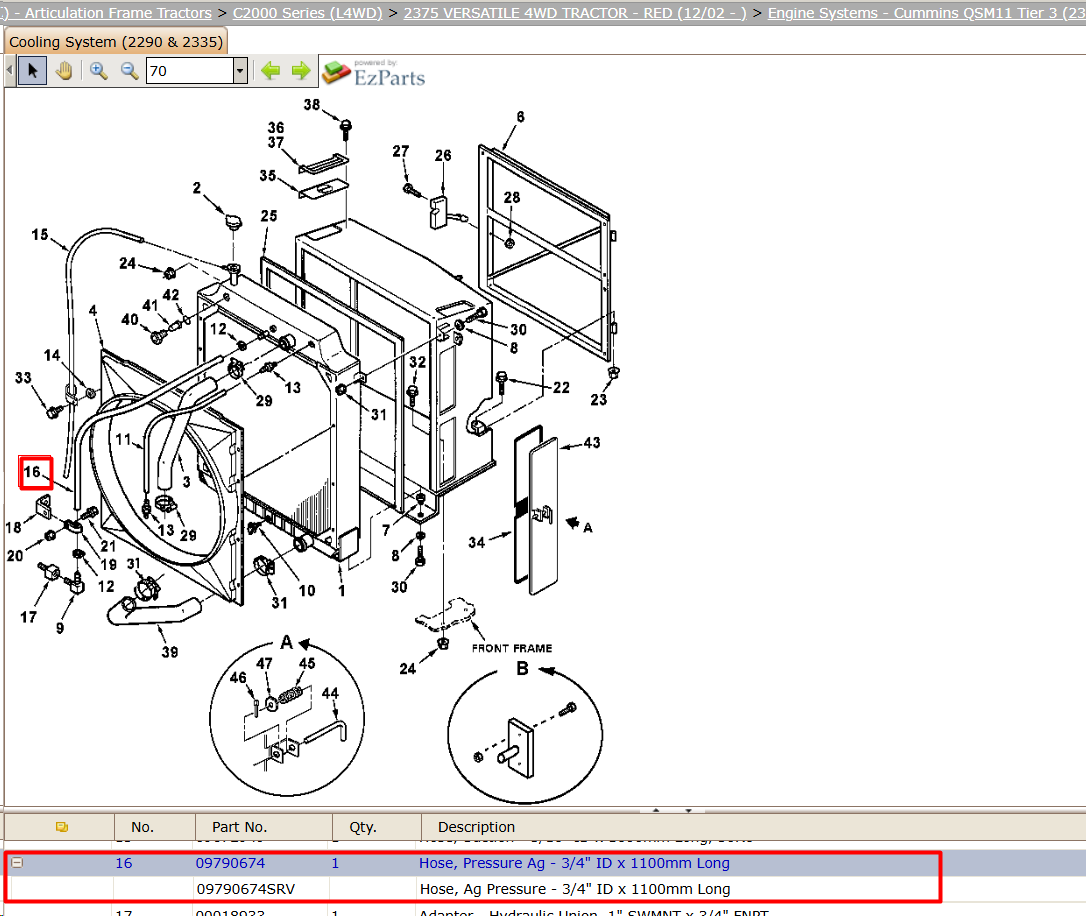This screenshot has height=916, width=1086.
Task: Collapse the row 16 expander box
Action: [x=17, y=863]
